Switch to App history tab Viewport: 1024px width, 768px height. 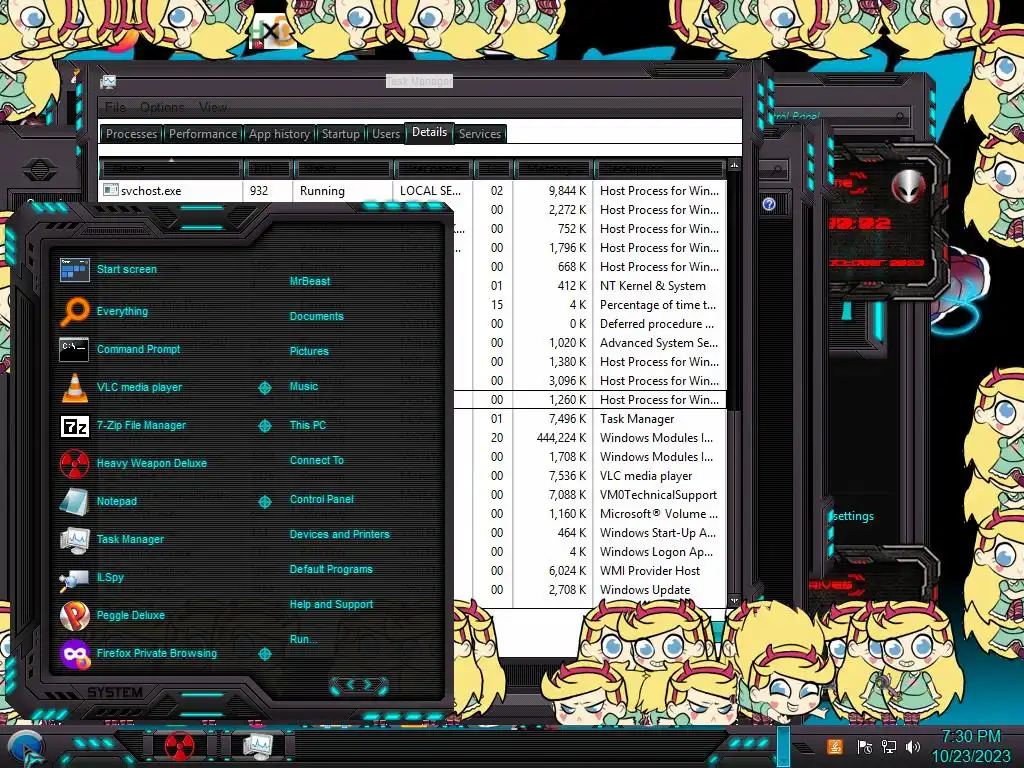(x=279, y=134)
